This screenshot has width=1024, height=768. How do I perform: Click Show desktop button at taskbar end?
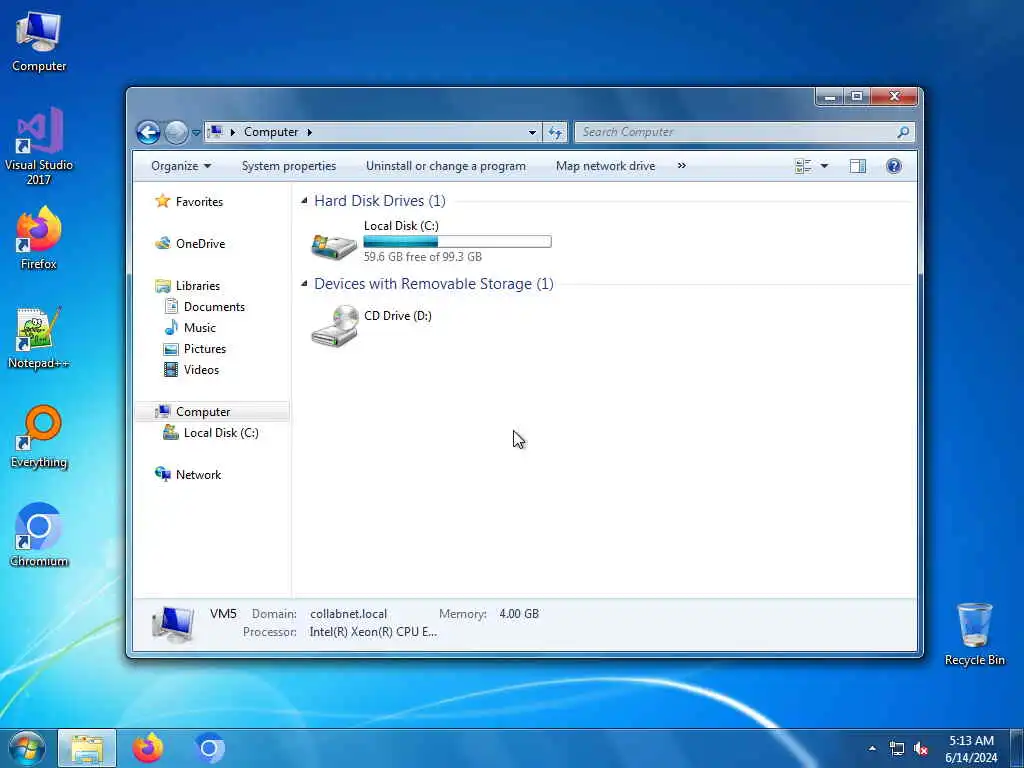pos(1017,748)
